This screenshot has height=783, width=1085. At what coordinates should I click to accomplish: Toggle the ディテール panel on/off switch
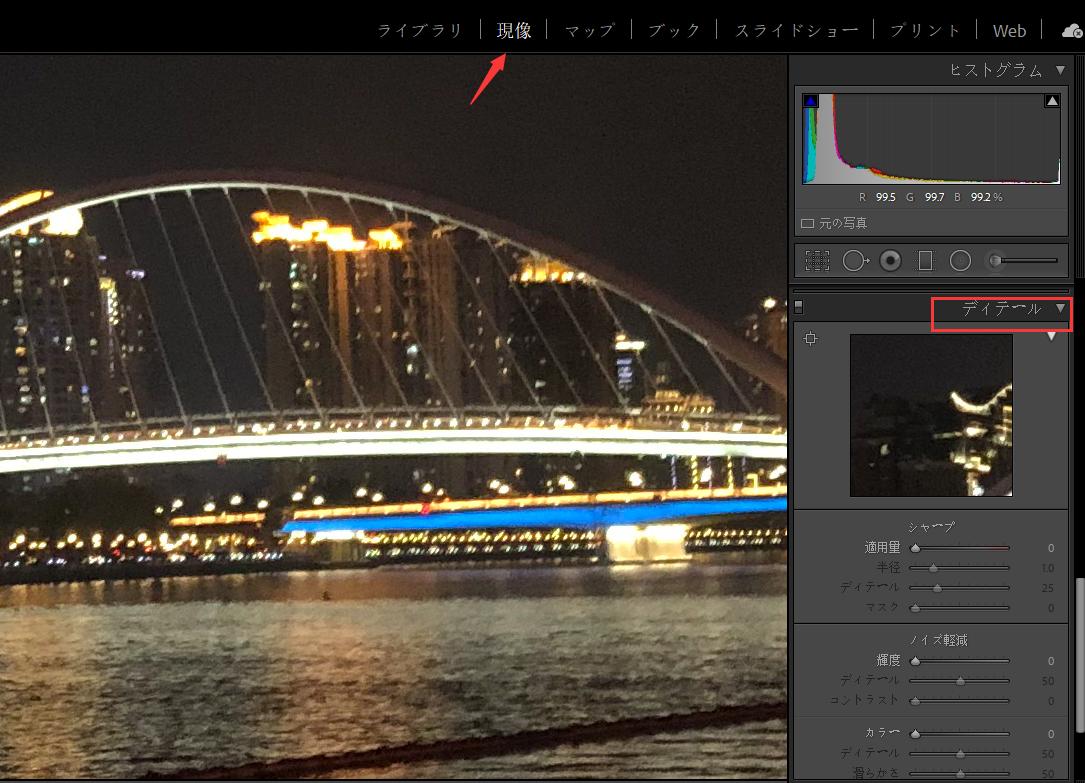tap(798, 308)
